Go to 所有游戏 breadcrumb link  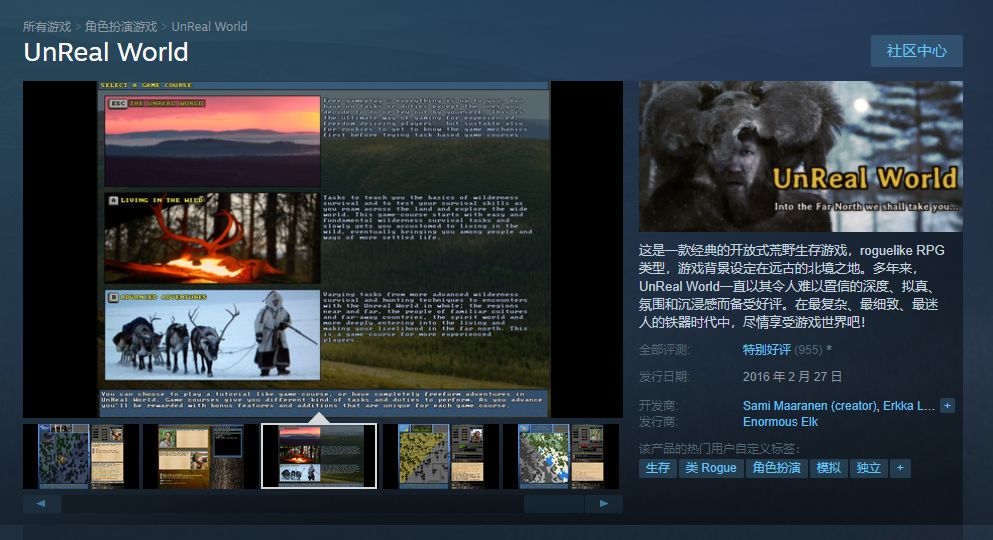[47, 27]
